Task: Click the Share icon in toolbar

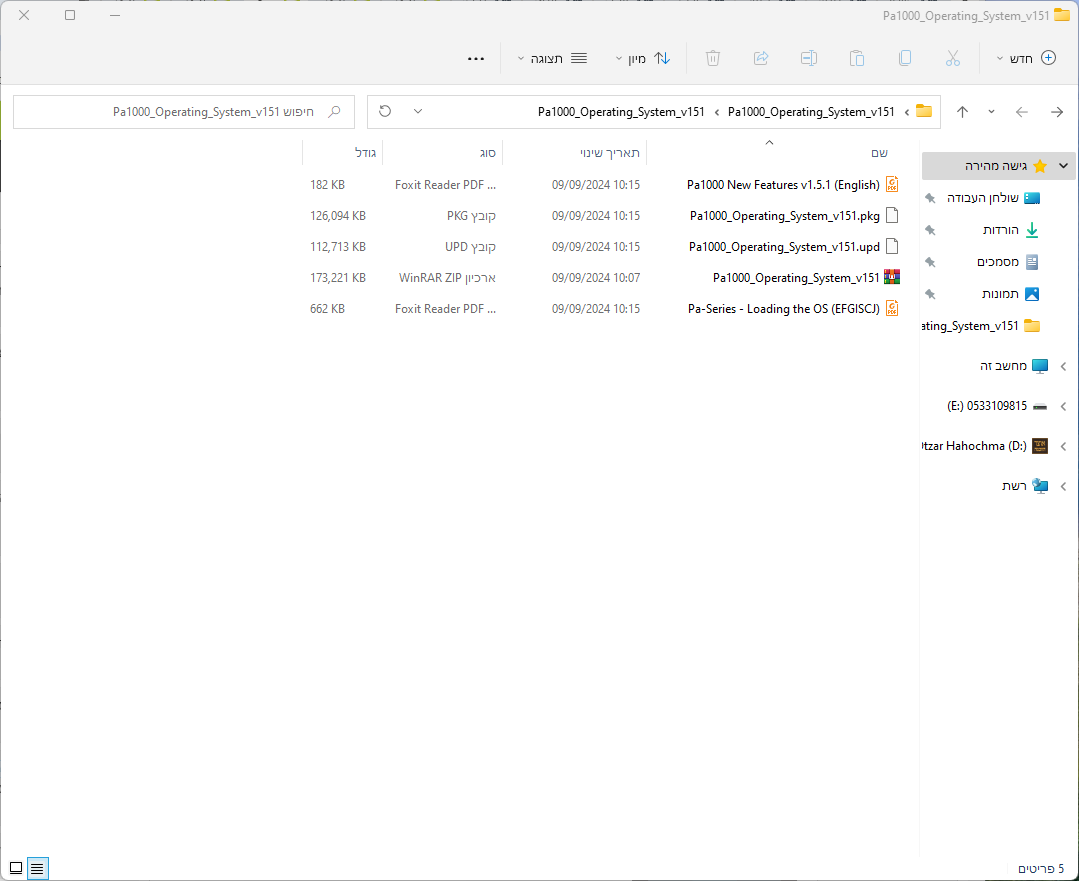Action: [x=761, y=59]
